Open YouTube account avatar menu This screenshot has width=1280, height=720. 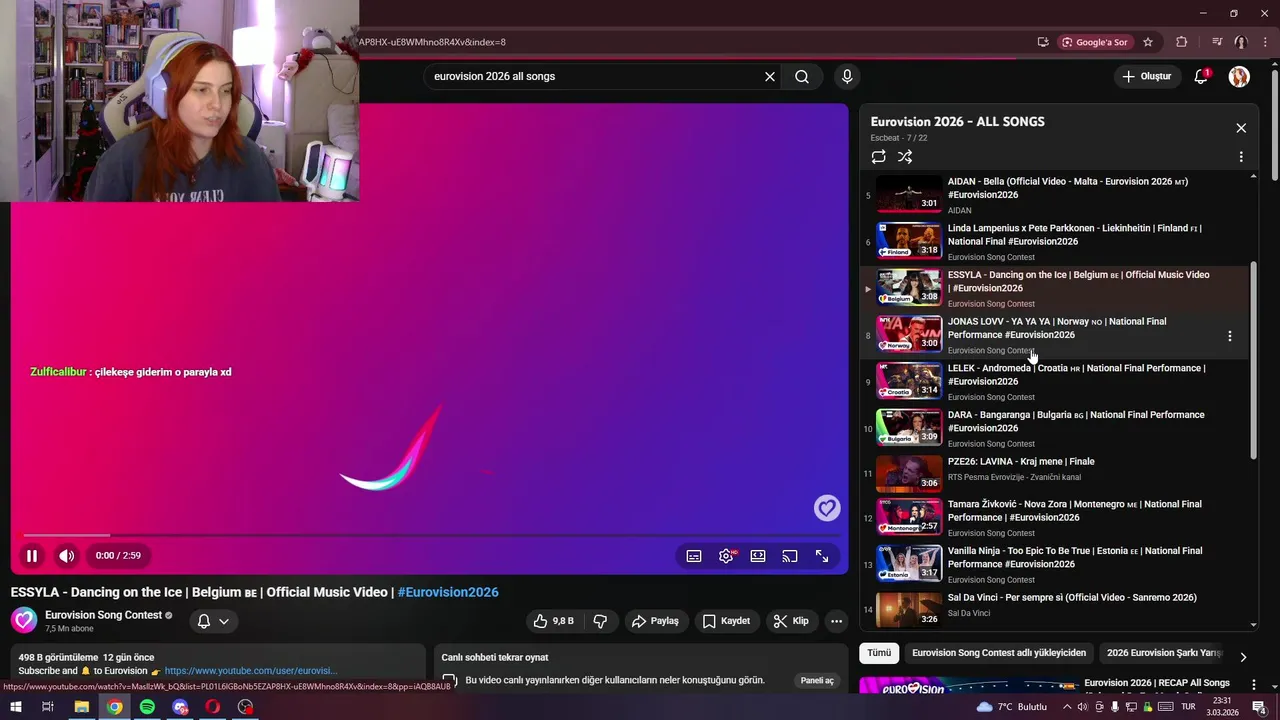pyautogui.click(x=1239, y=76)
